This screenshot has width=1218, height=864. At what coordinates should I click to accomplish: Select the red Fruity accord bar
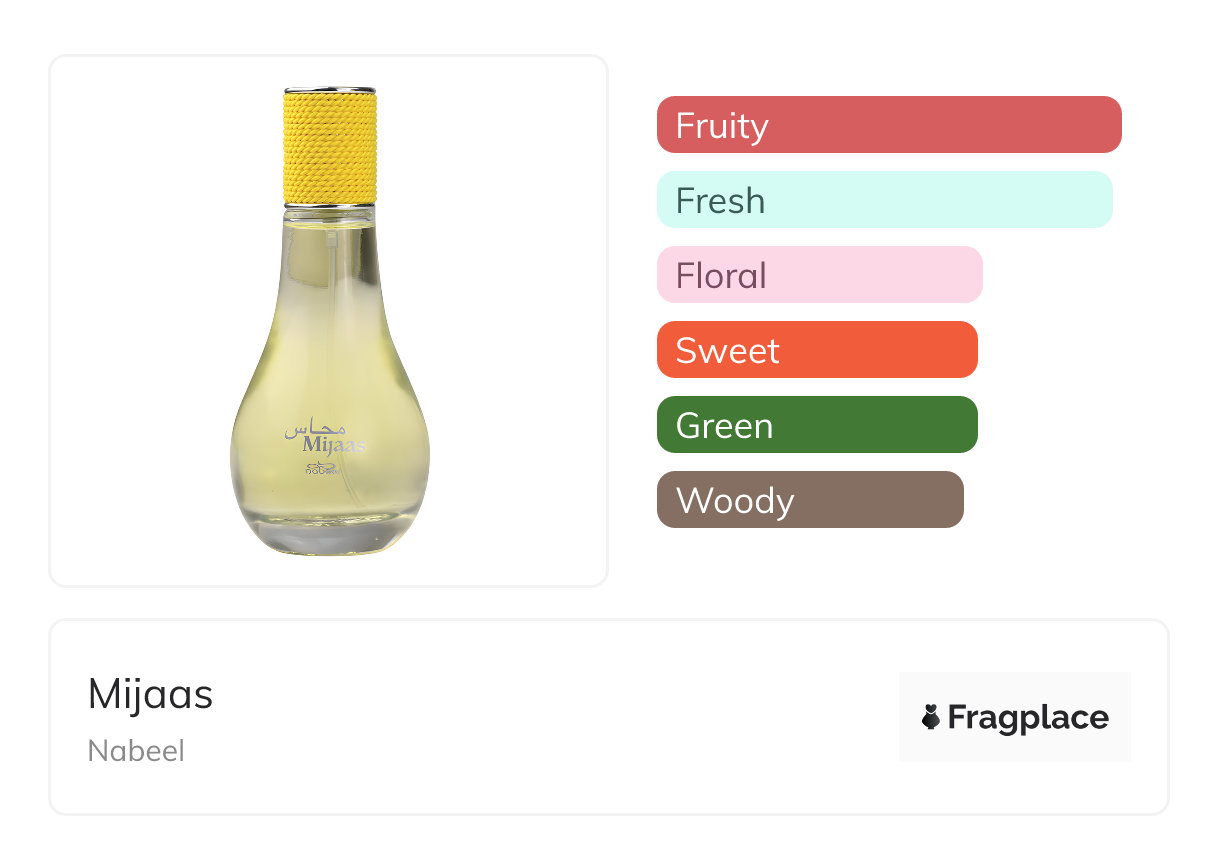(x=889, y=125)
